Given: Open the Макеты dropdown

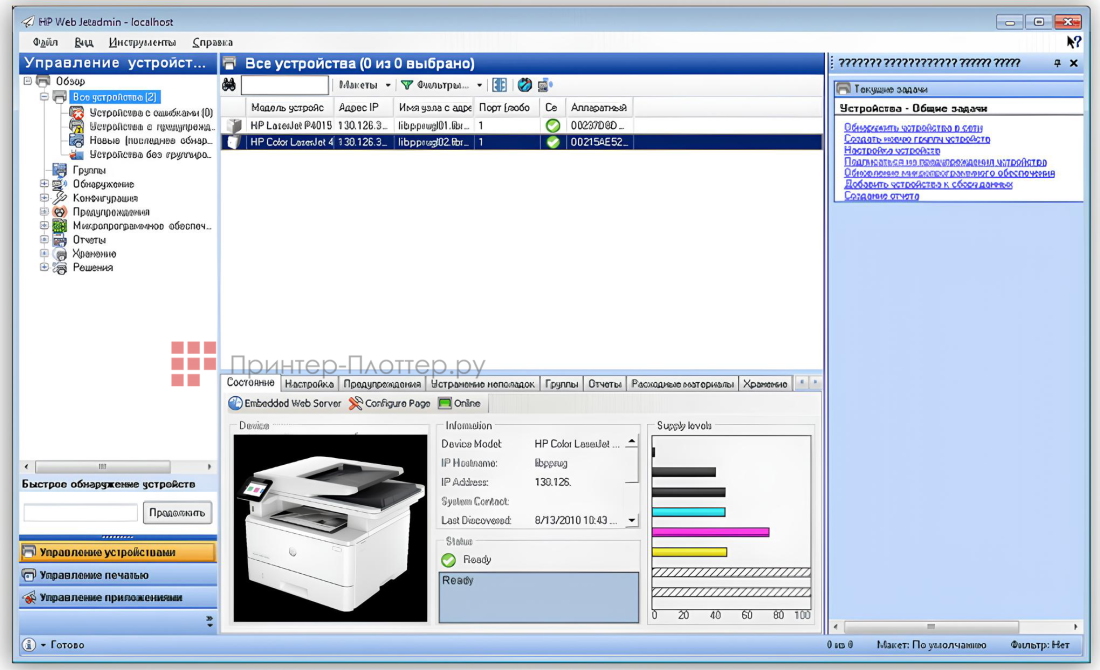Looking at the screenshot, I should coord(360,85).
